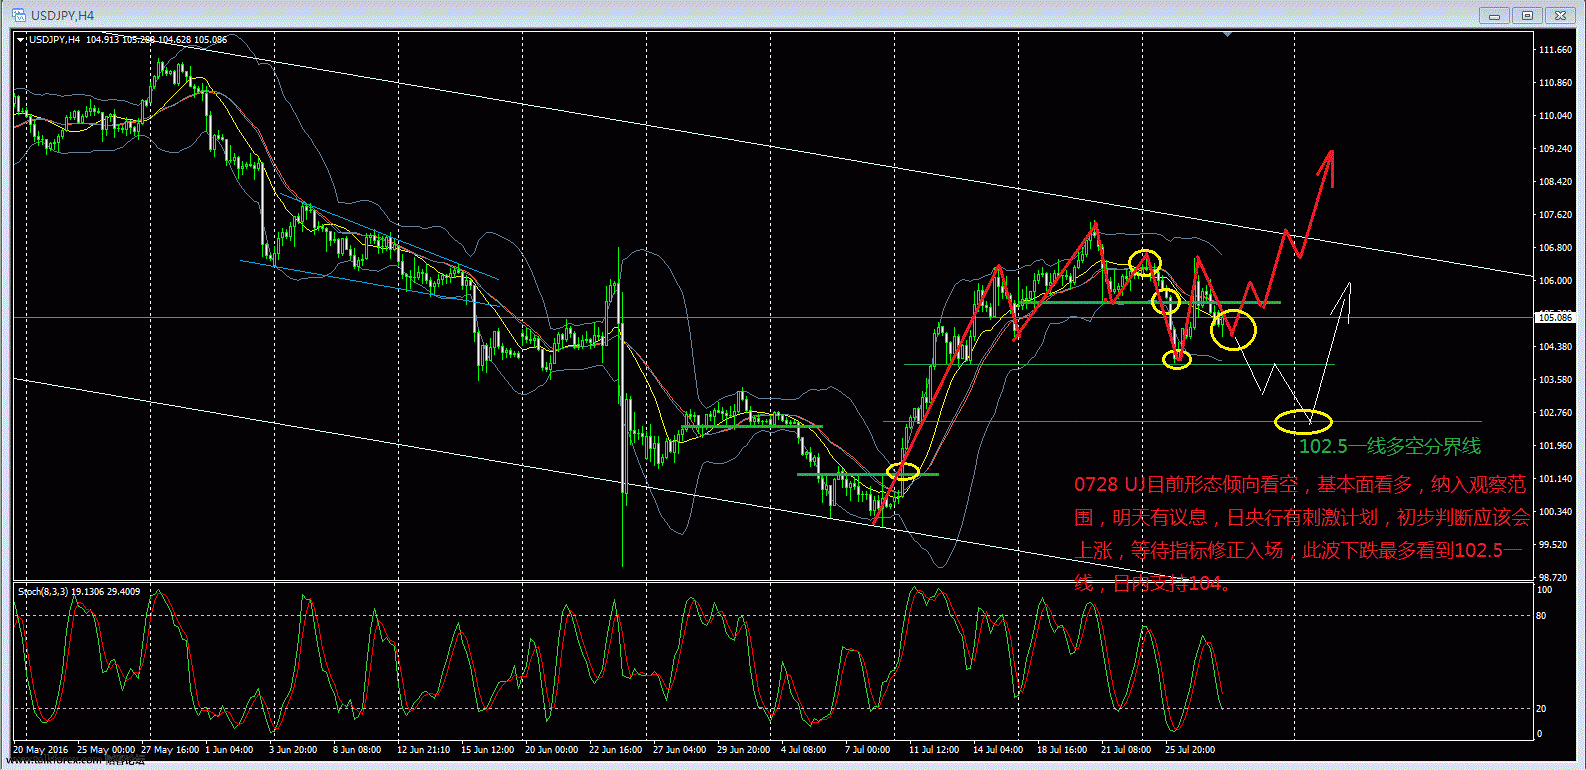1586x770 pixels.
Task: Click the 20 Jun 00:00 time label
Action: [552, 749]
